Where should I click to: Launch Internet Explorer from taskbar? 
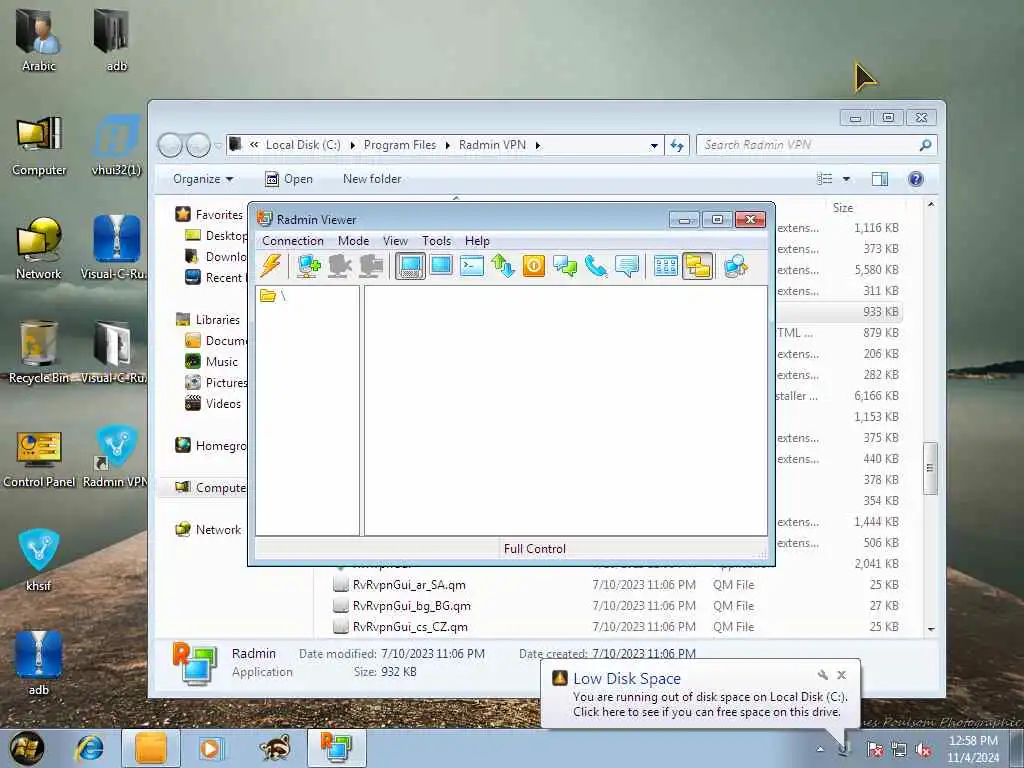[x=89, y=748]
